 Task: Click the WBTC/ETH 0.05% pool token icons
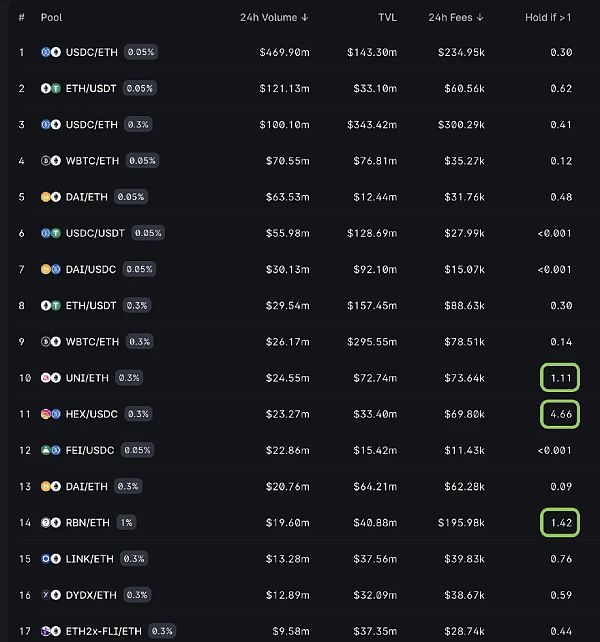51,160
